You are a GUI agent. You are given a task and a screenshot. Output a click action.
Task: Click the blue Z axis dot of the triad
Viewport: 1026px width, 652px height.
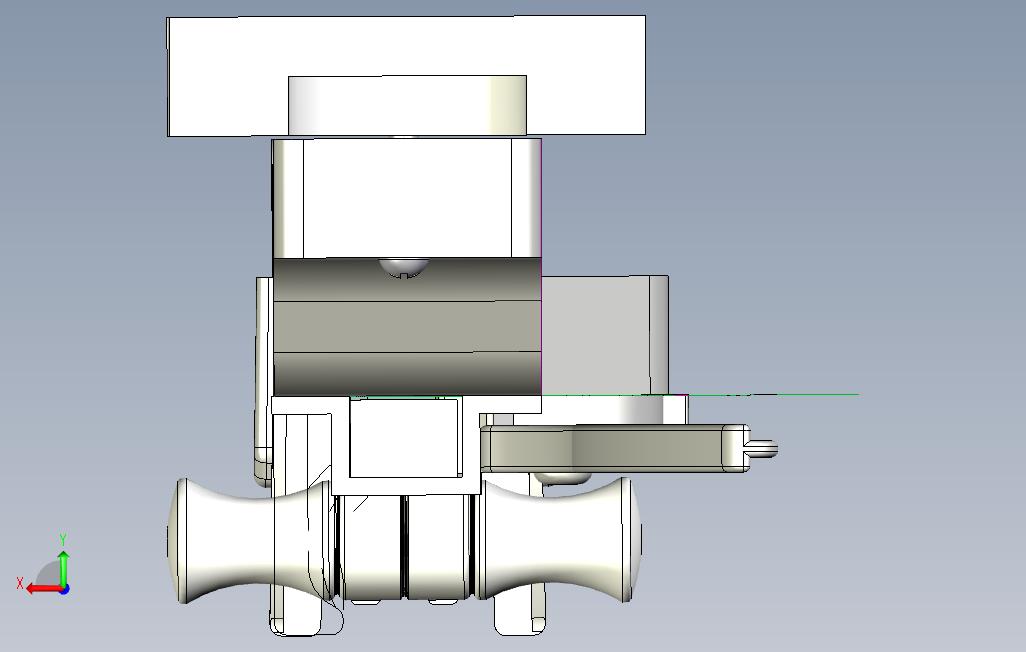64,589
